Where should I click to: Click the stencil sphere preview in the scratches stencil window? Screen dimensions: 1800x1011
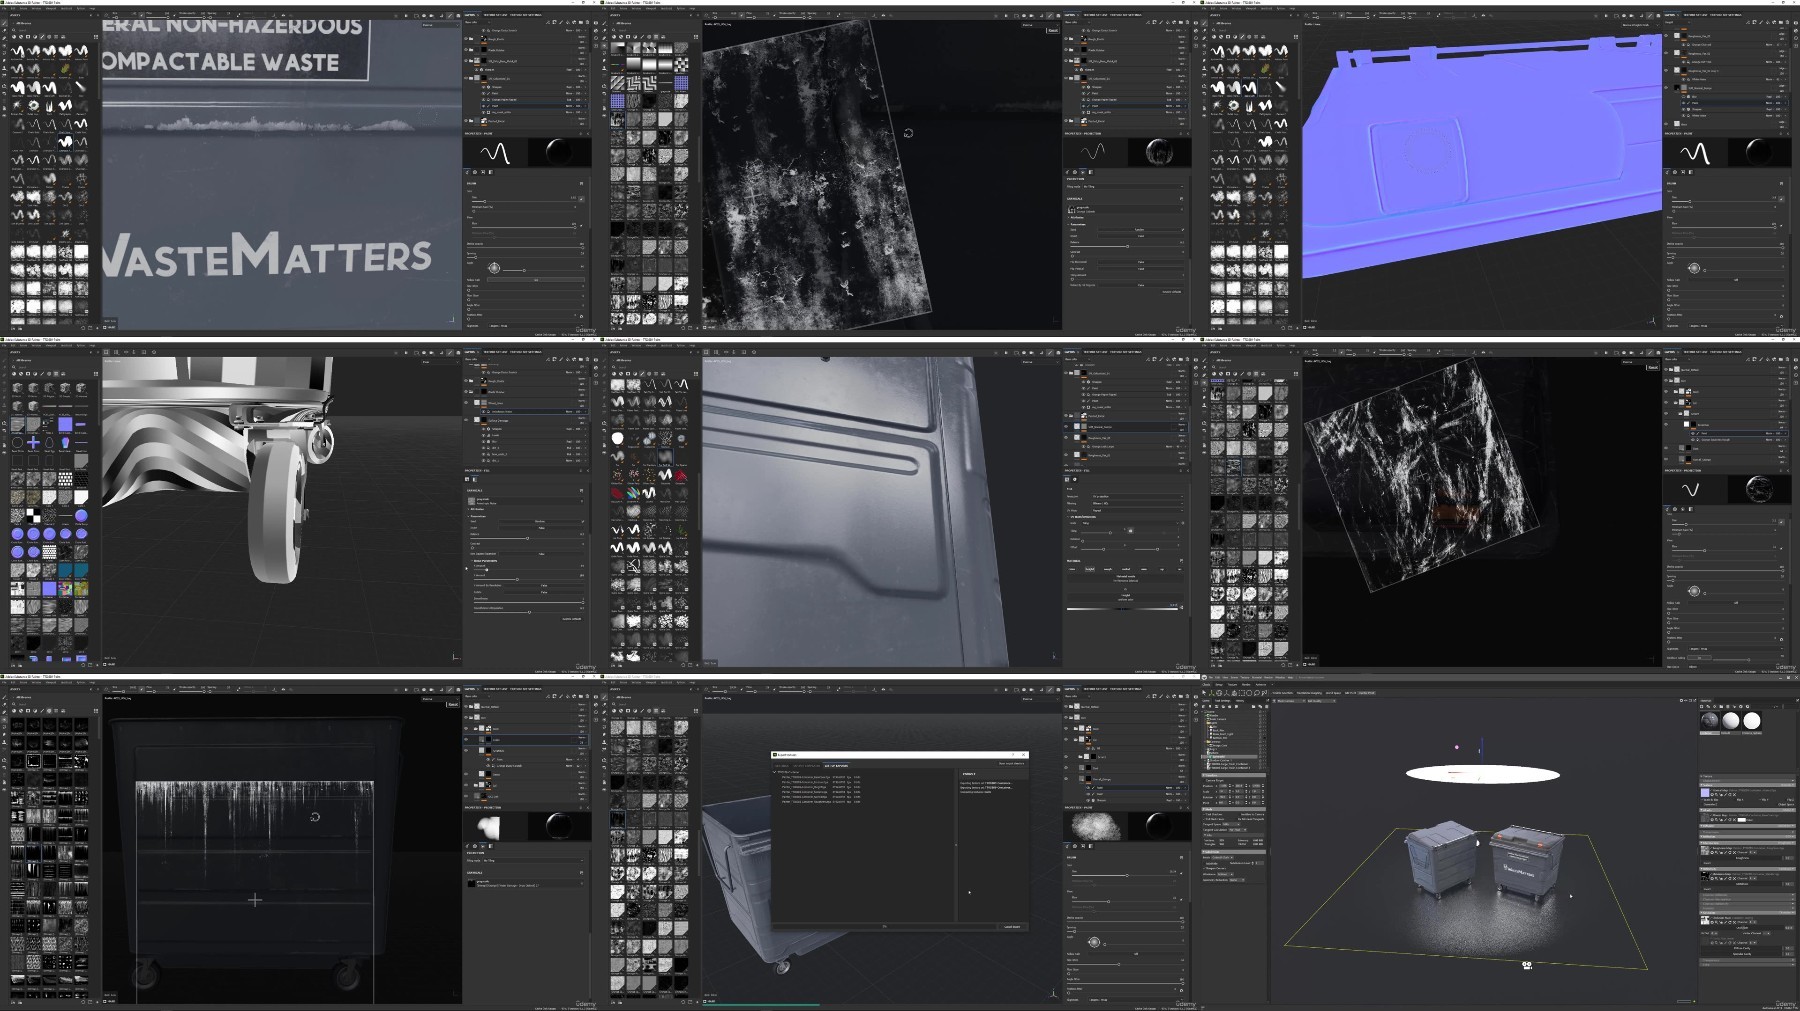coord(1759,489)
